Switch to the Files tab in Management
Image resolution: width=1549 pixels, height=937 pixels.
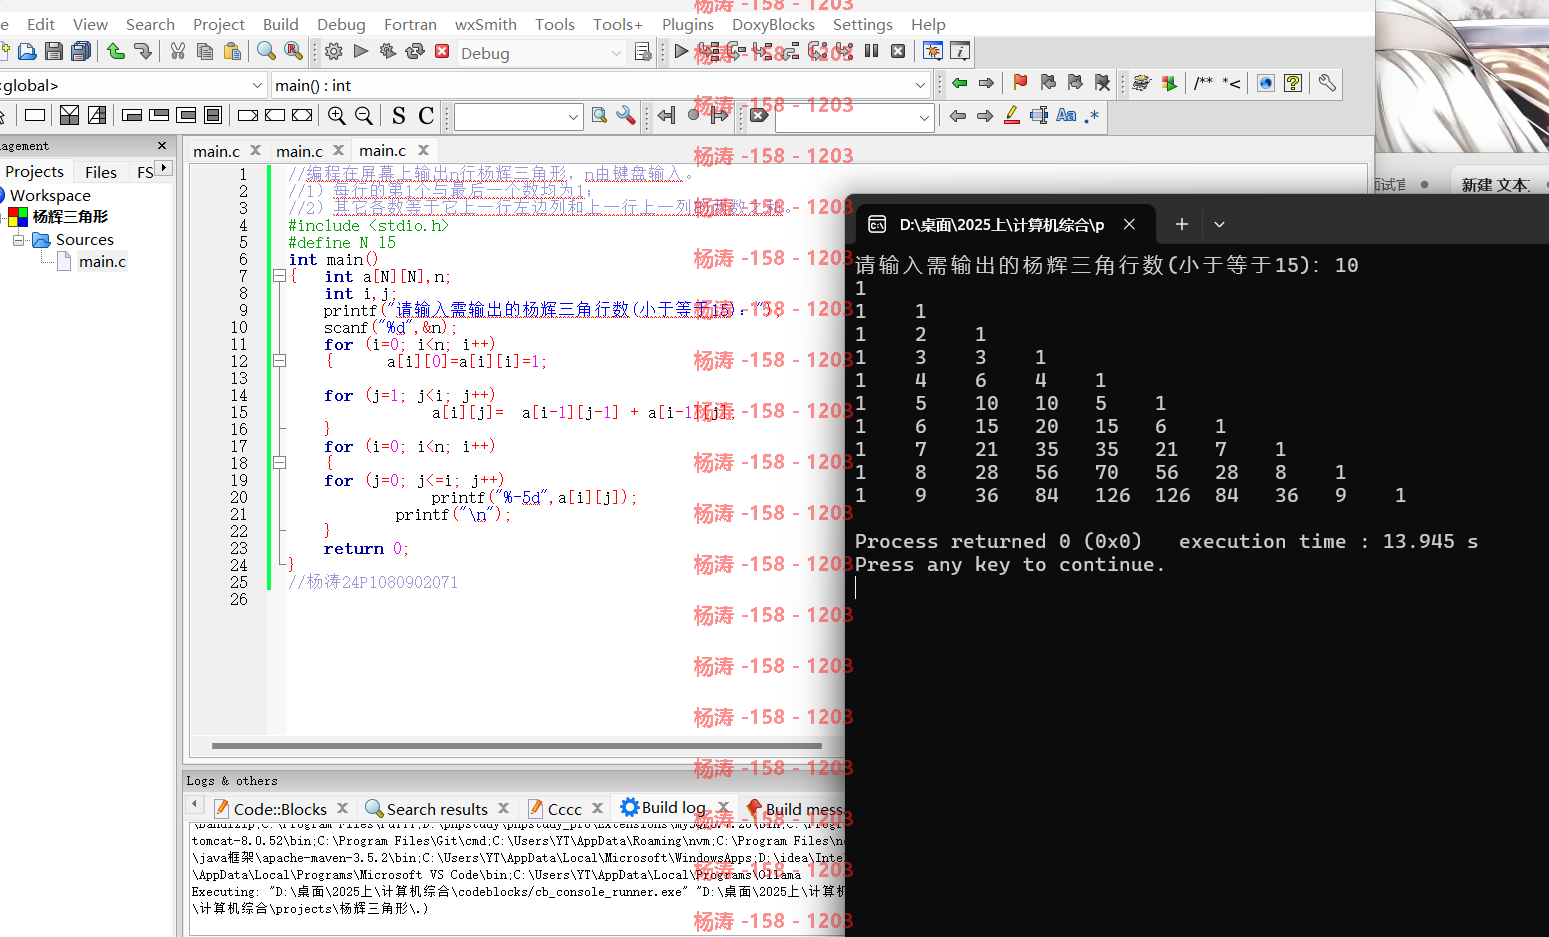(x=101, y=172)
